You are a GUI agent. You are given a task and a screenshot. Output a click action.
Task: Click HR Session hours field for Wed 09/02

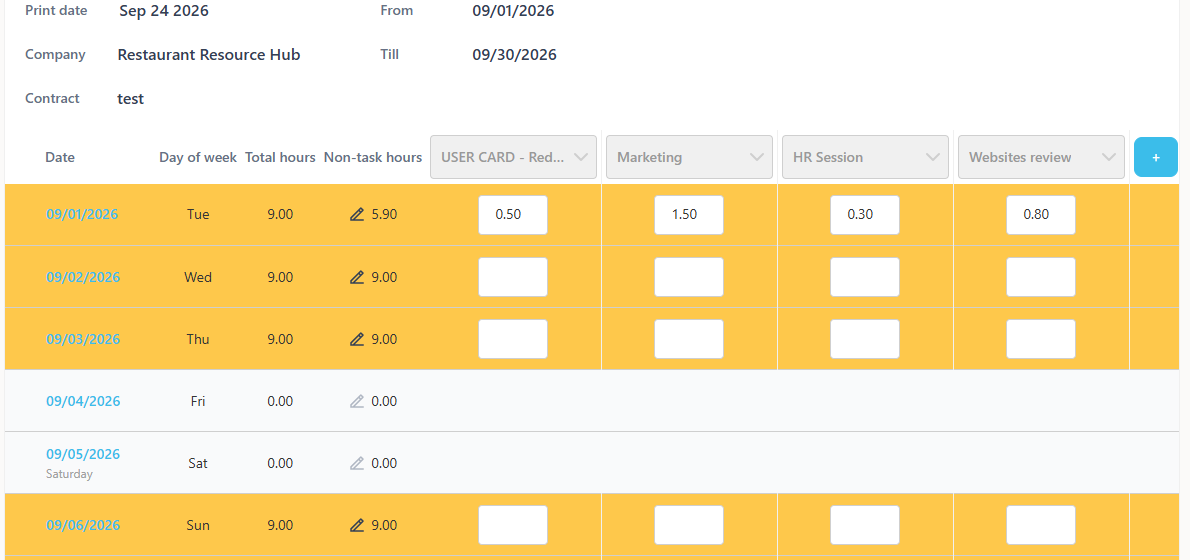(x=865, y=277)
